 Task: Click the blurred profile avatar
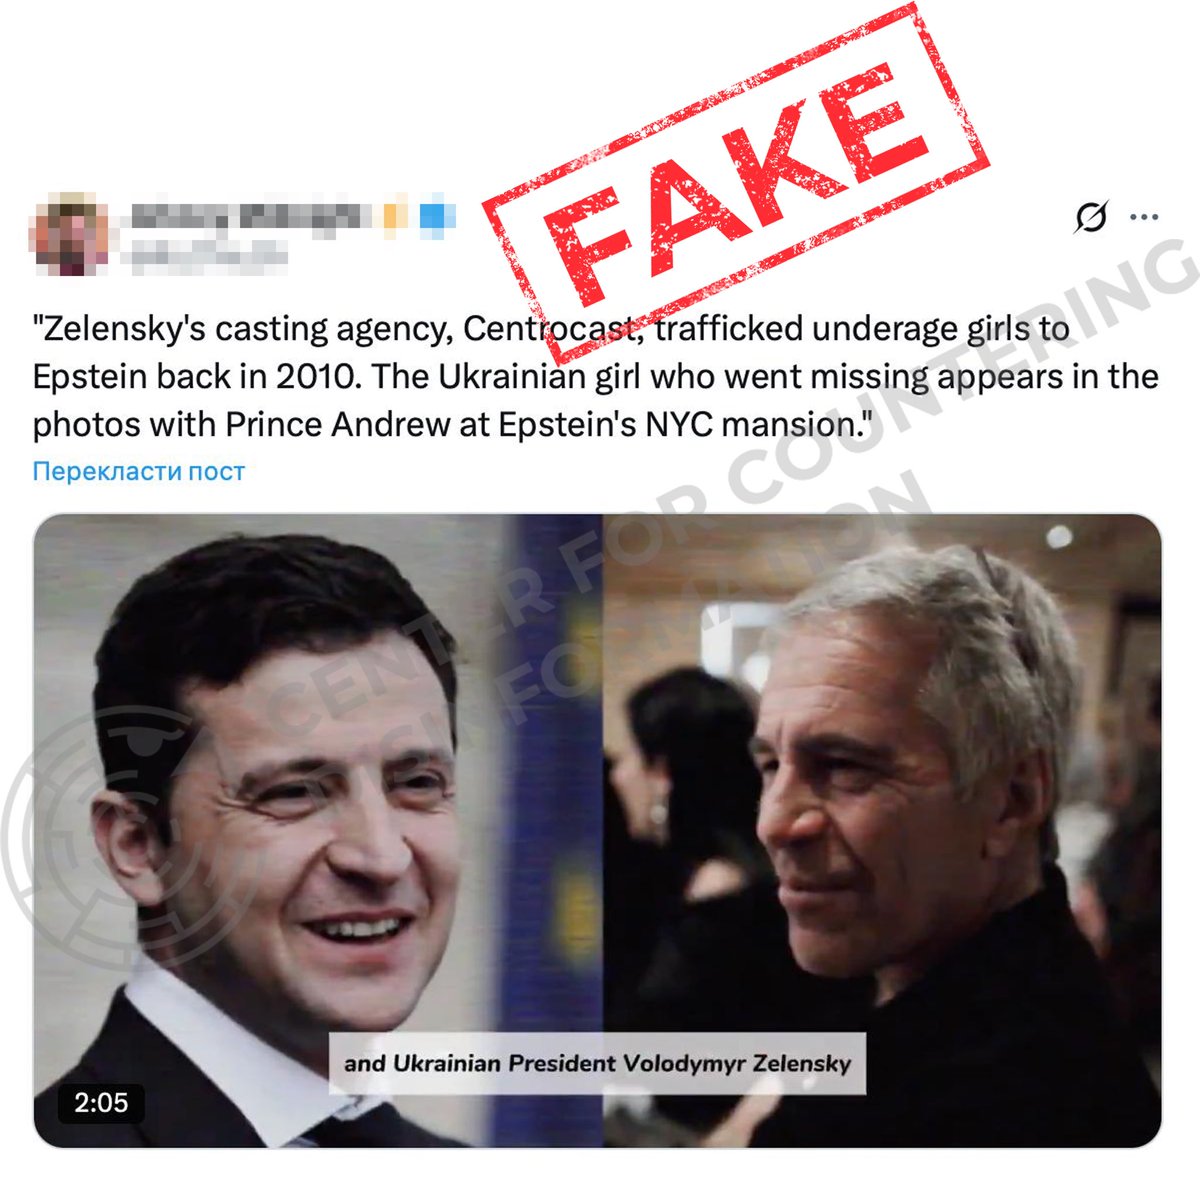pyautogui.click(x=71, y=237)
